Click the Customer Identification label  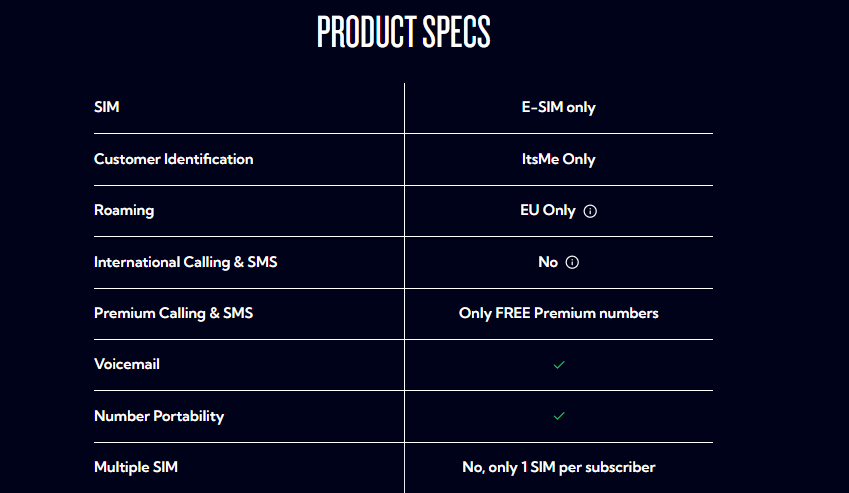(174, 159)
